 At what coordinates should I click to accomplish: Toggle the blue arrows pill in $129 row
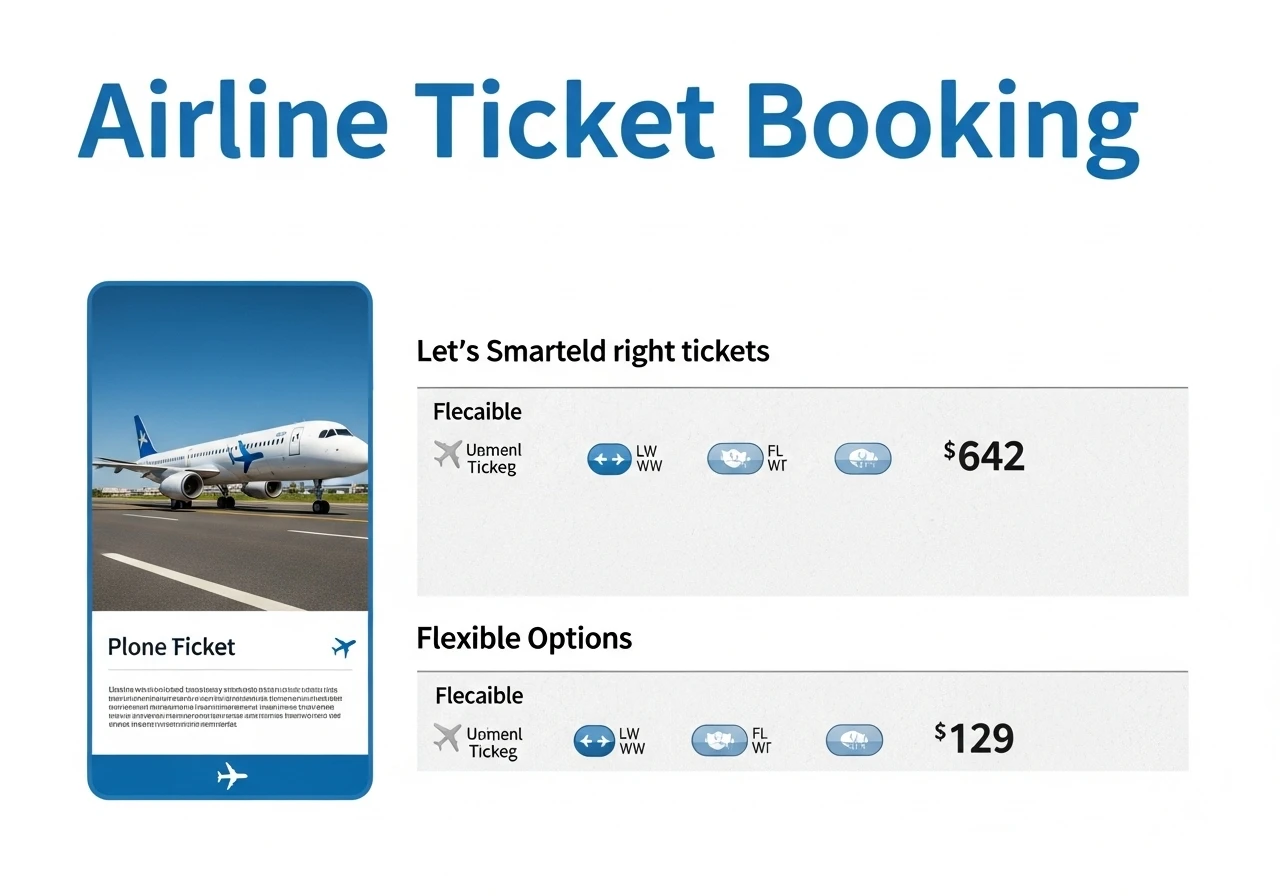click(x=595, y=741)
